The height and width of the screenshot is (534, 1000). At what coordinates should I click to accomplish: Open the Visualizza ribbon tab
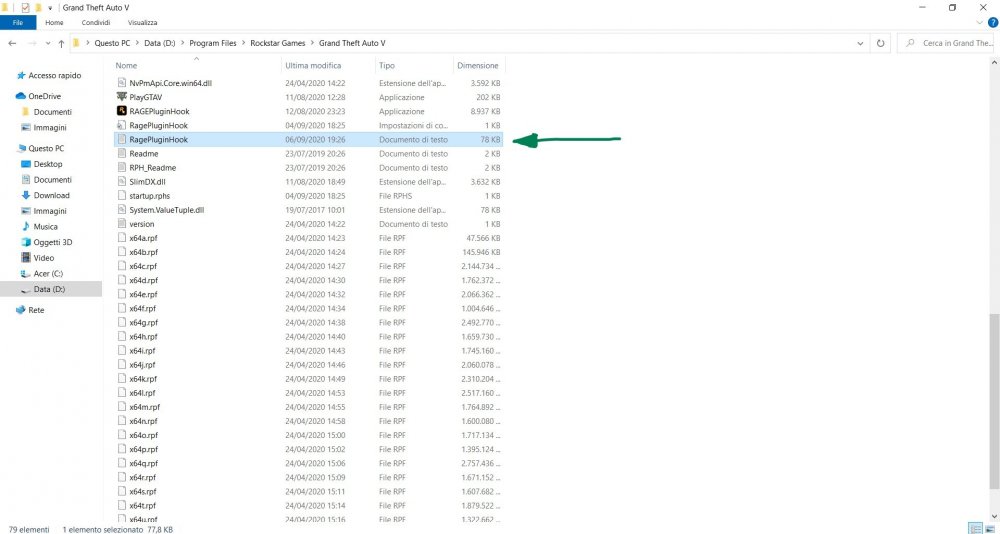click(142, 22)
